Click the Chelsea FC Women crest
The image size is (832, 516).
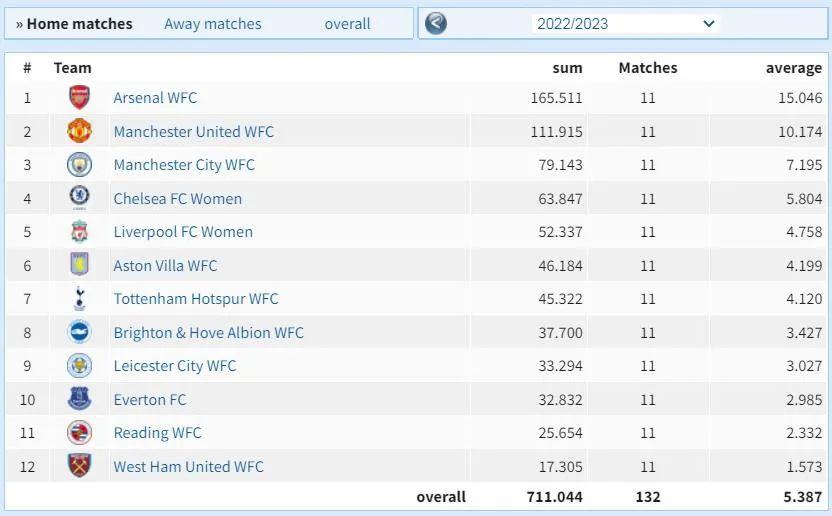tap(79, 198)
